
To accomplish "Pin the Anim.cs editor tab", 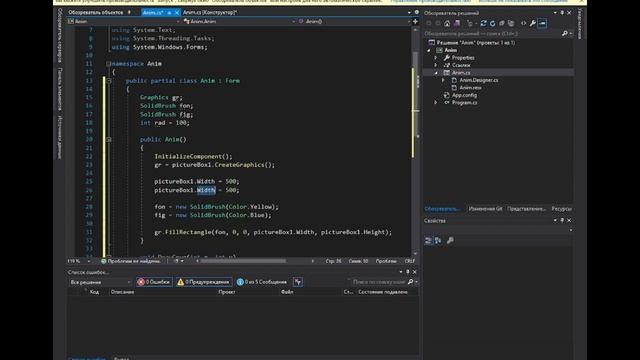I will (169, 13).
